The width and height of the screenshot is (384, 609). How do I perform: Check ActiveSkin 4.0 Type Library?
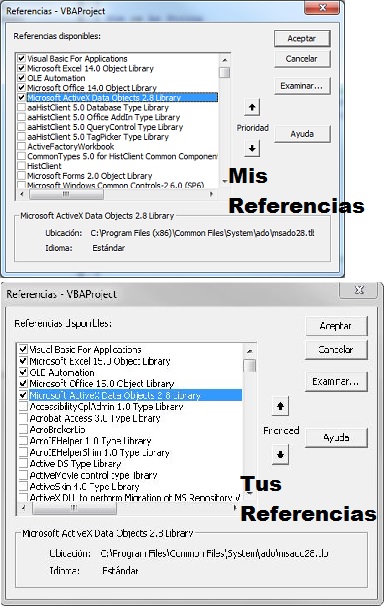[x=23, y=487]
